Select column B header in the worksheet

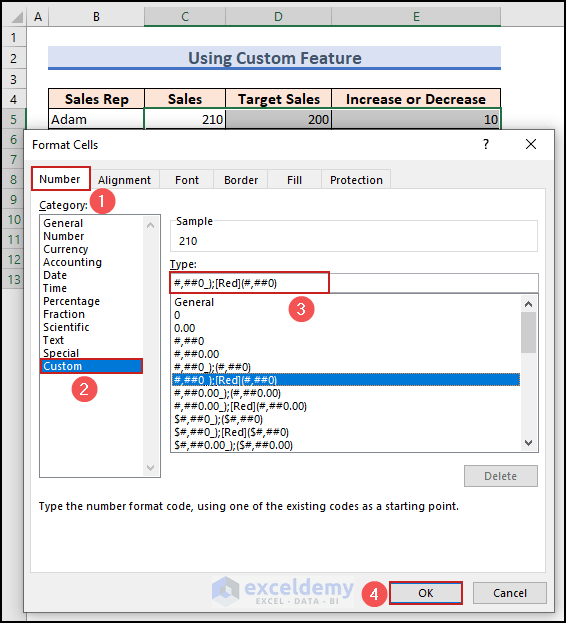click(x=96, y=17)
